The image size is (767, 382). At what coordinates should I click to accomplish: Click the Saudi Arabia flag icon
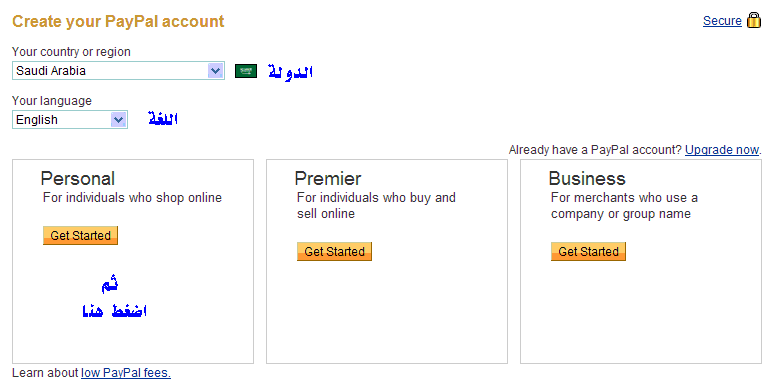tap(246, 71)
